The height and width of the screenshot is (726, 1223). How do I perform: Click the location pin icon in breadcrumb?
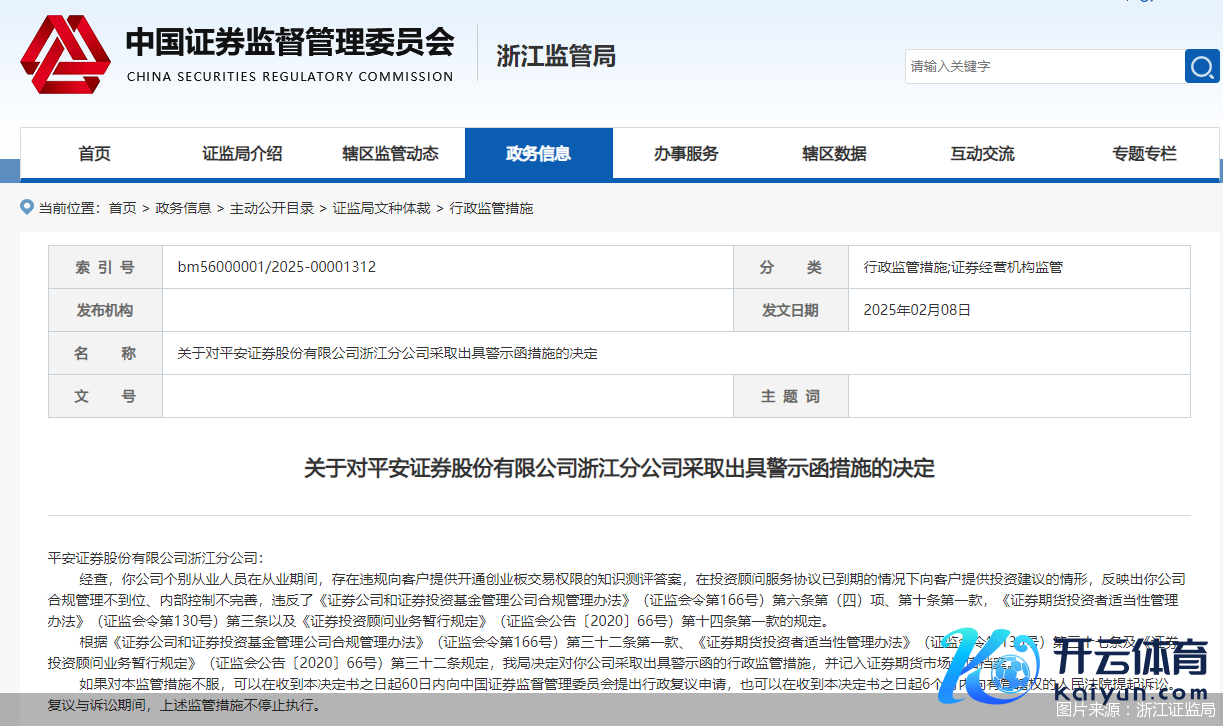(25, 207)
